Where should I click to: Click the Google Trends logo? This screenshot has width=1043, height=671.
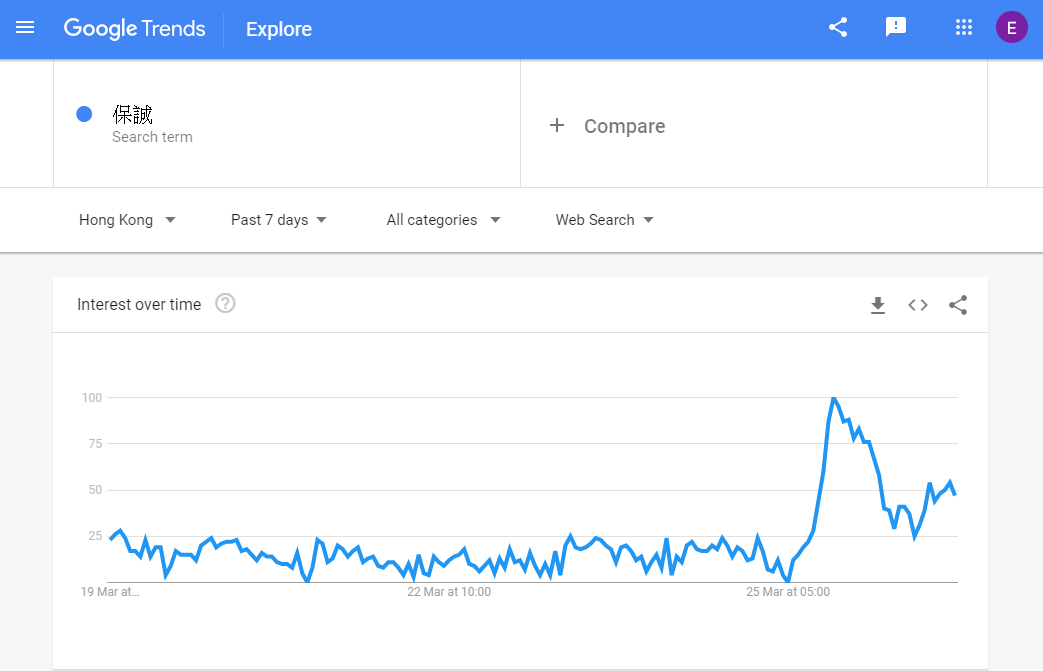pyautogui.click(x=134, y=28)
